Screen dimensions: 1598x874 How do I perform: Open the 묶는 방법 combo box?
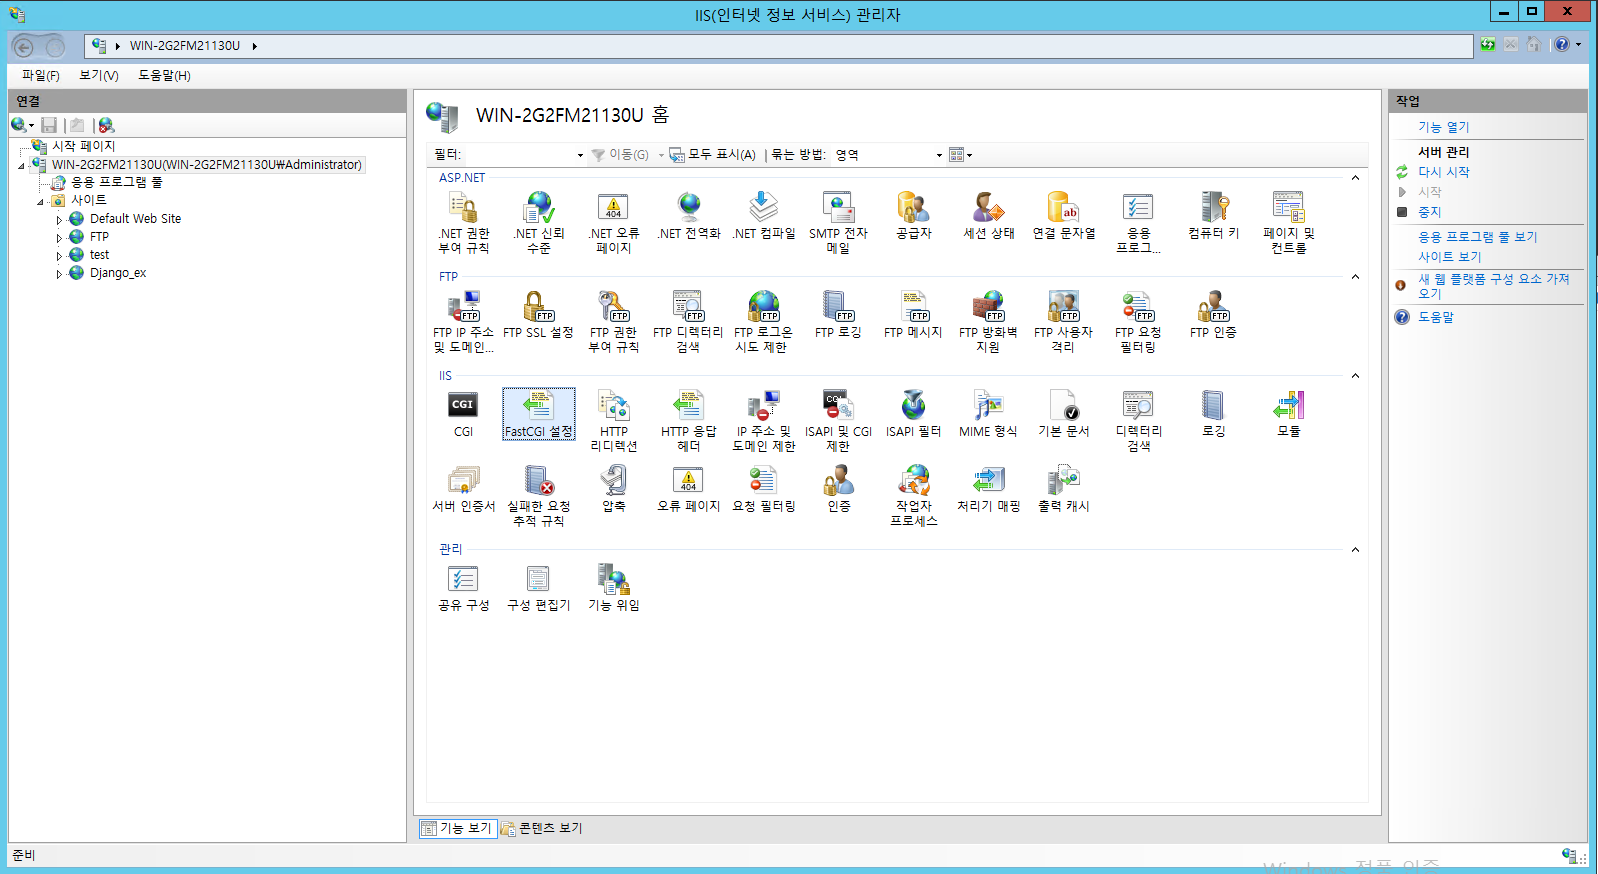(889, 155)
